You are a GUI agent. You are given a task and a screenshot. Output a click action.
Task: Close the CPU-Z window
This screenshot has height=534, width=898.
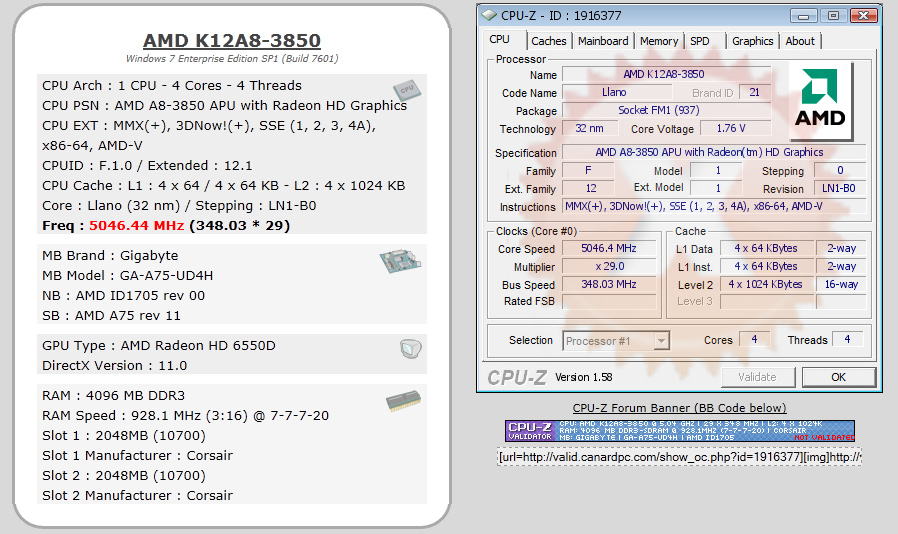[860, 16]
